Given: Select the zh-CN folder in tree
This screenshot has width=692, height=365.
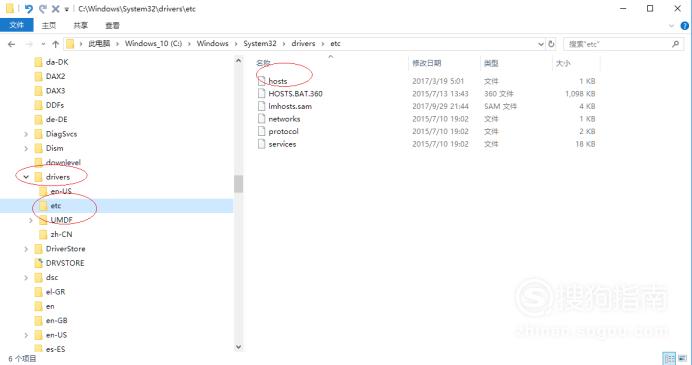Looking at the screenshot, I should [x=61, y=234].
